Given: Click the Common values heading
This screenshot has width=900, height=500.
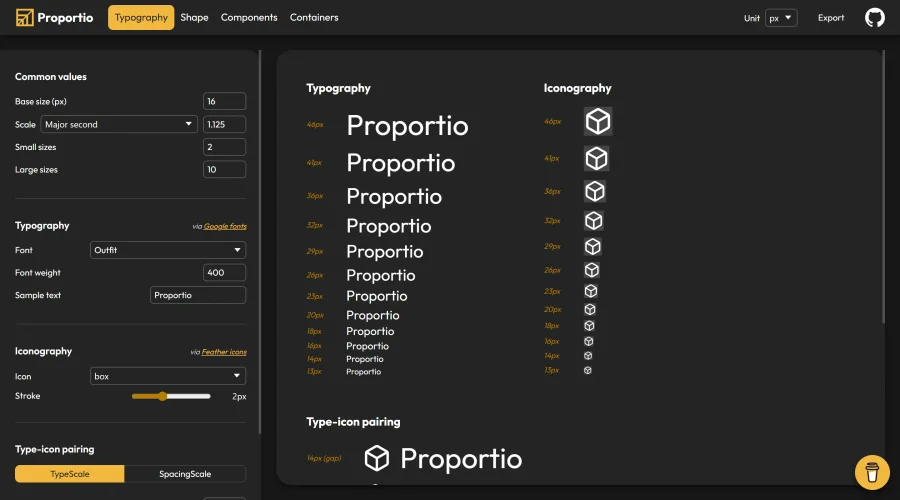Looking at the screenshot, I should (x=51, y=76).
